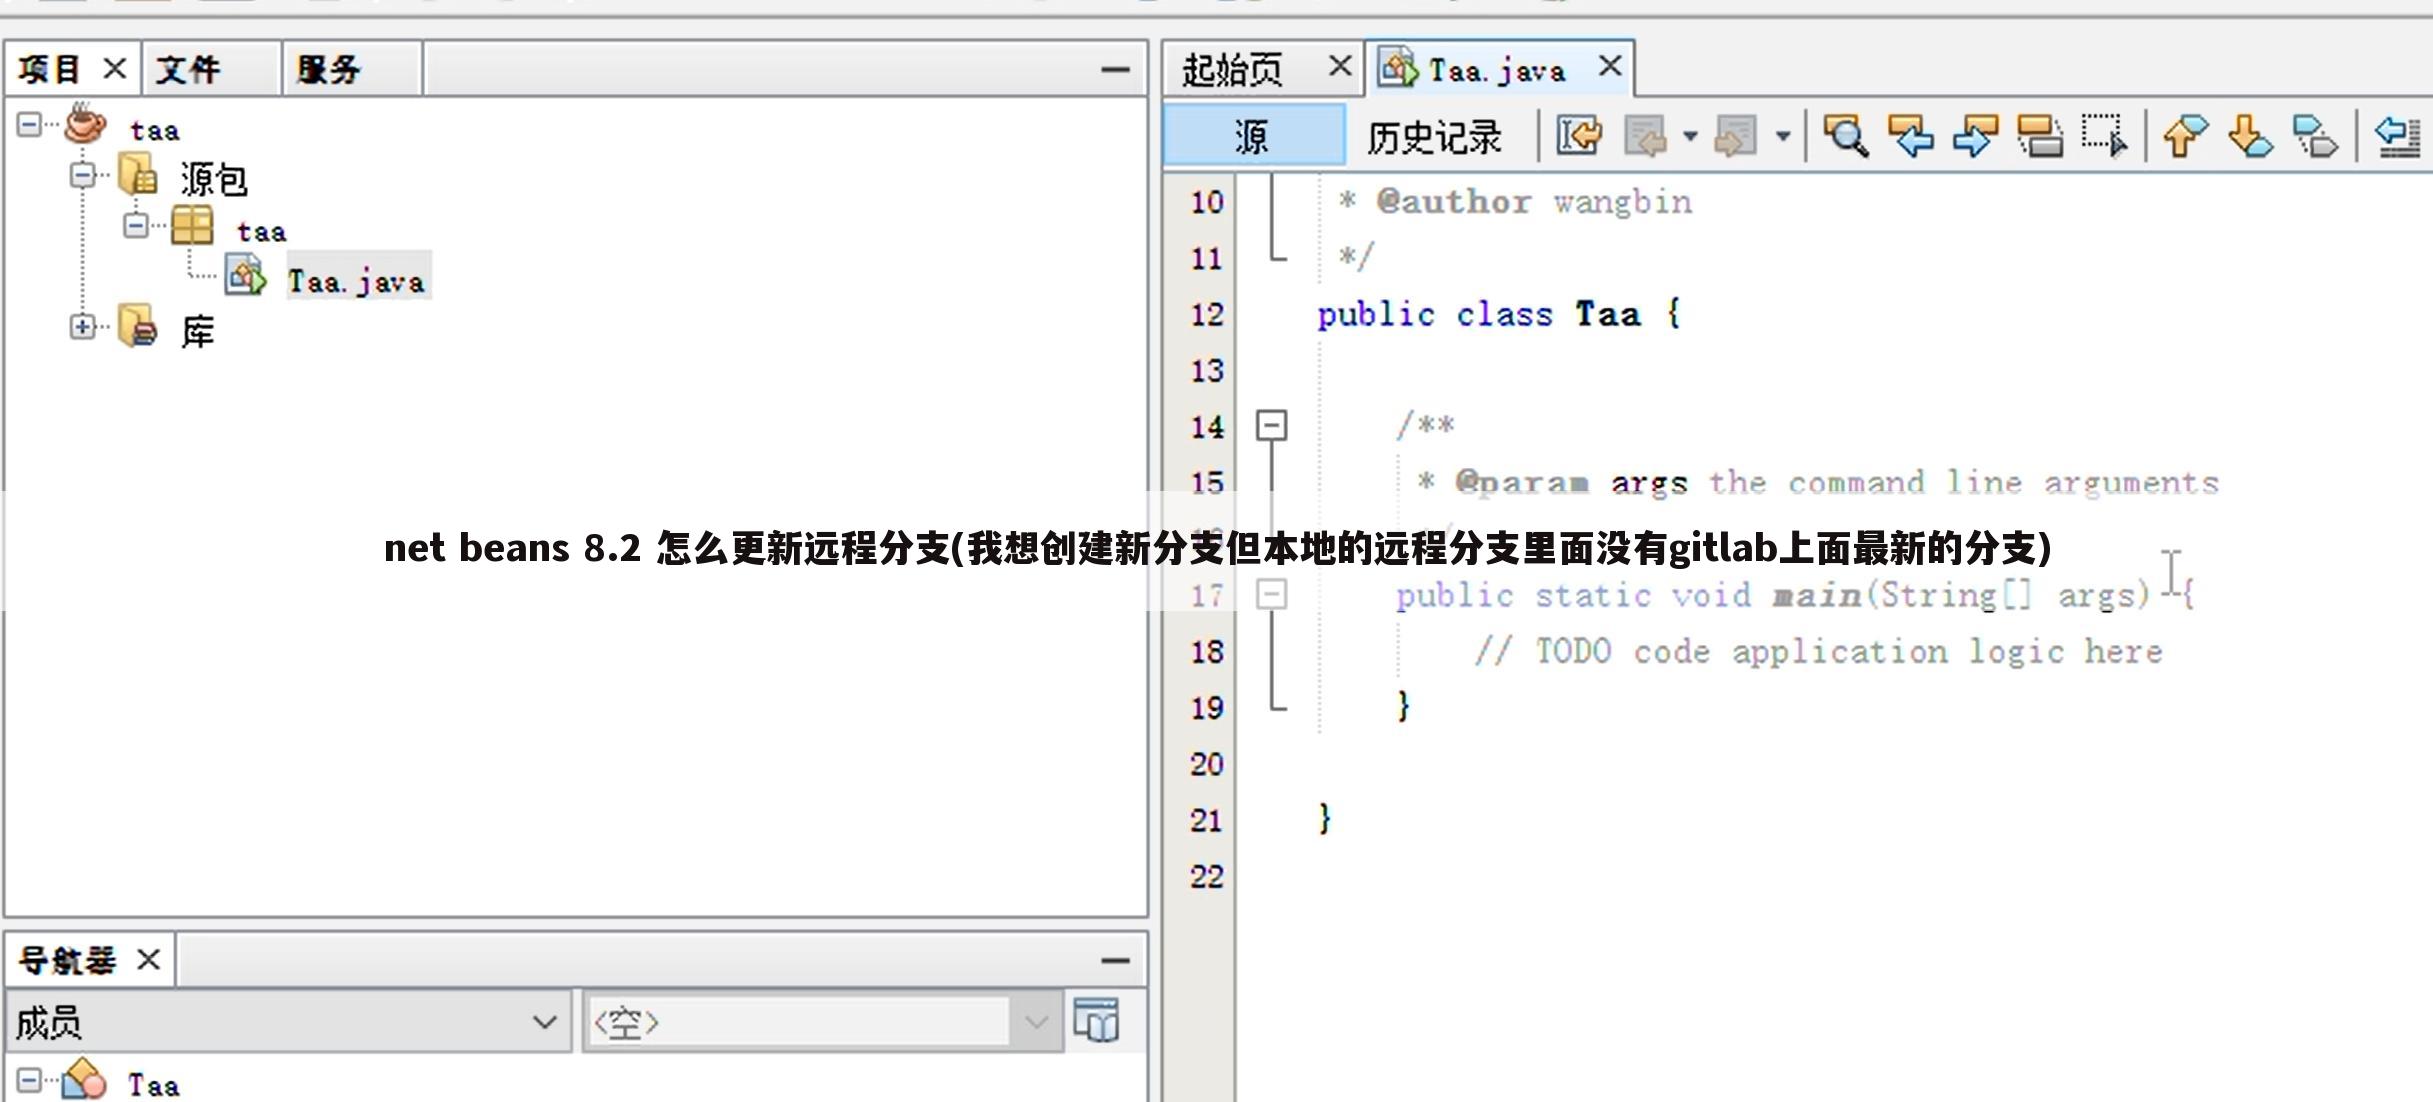Click the Find Selection magnifier icon

1845,136
